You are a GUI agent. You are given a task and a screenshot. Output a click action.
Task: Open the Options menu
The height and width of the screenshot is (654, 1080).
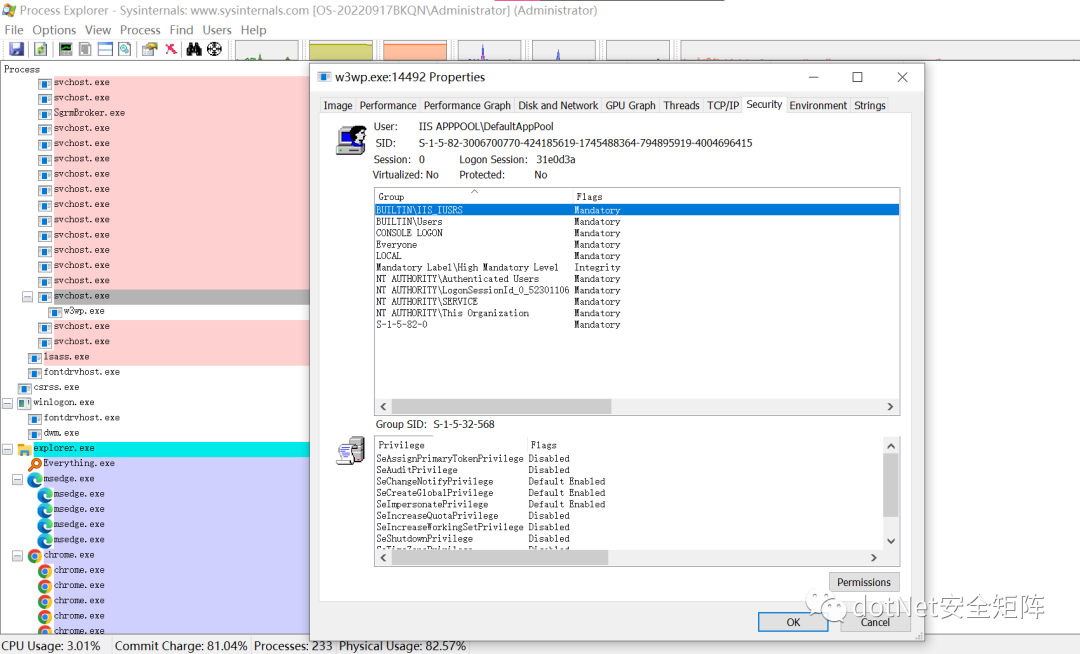click(x=54, y=30)
